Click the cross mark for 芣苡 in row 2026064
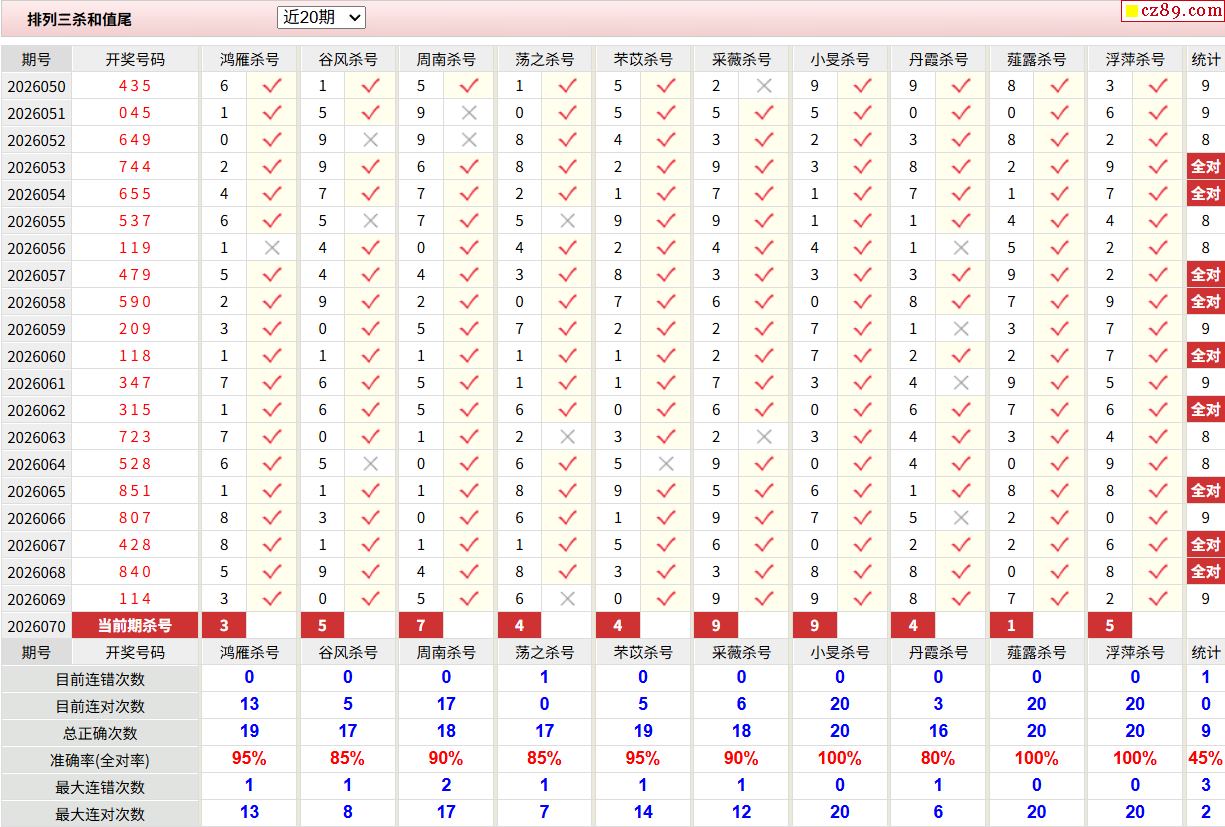Image resolution: width=1225 pixels, height=827 pixels. tap(666, 464)
